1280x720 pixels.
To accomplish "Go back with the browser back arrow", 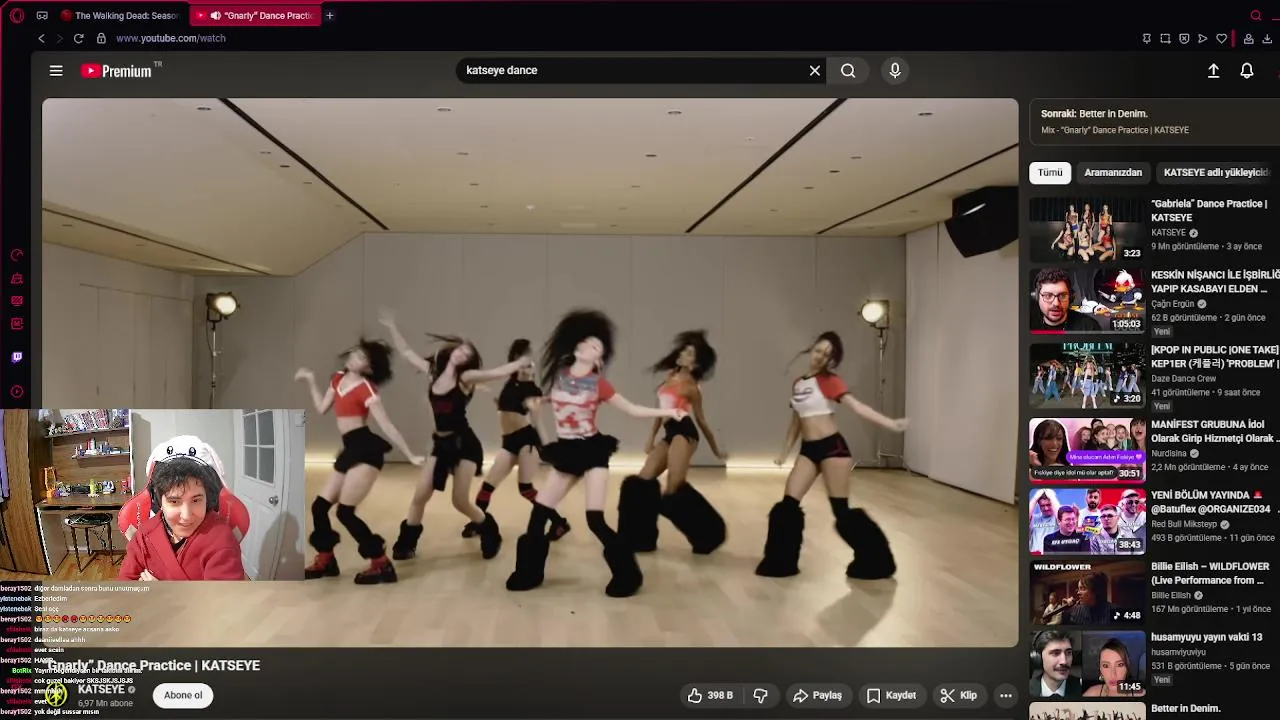I will tap(41, 38).
